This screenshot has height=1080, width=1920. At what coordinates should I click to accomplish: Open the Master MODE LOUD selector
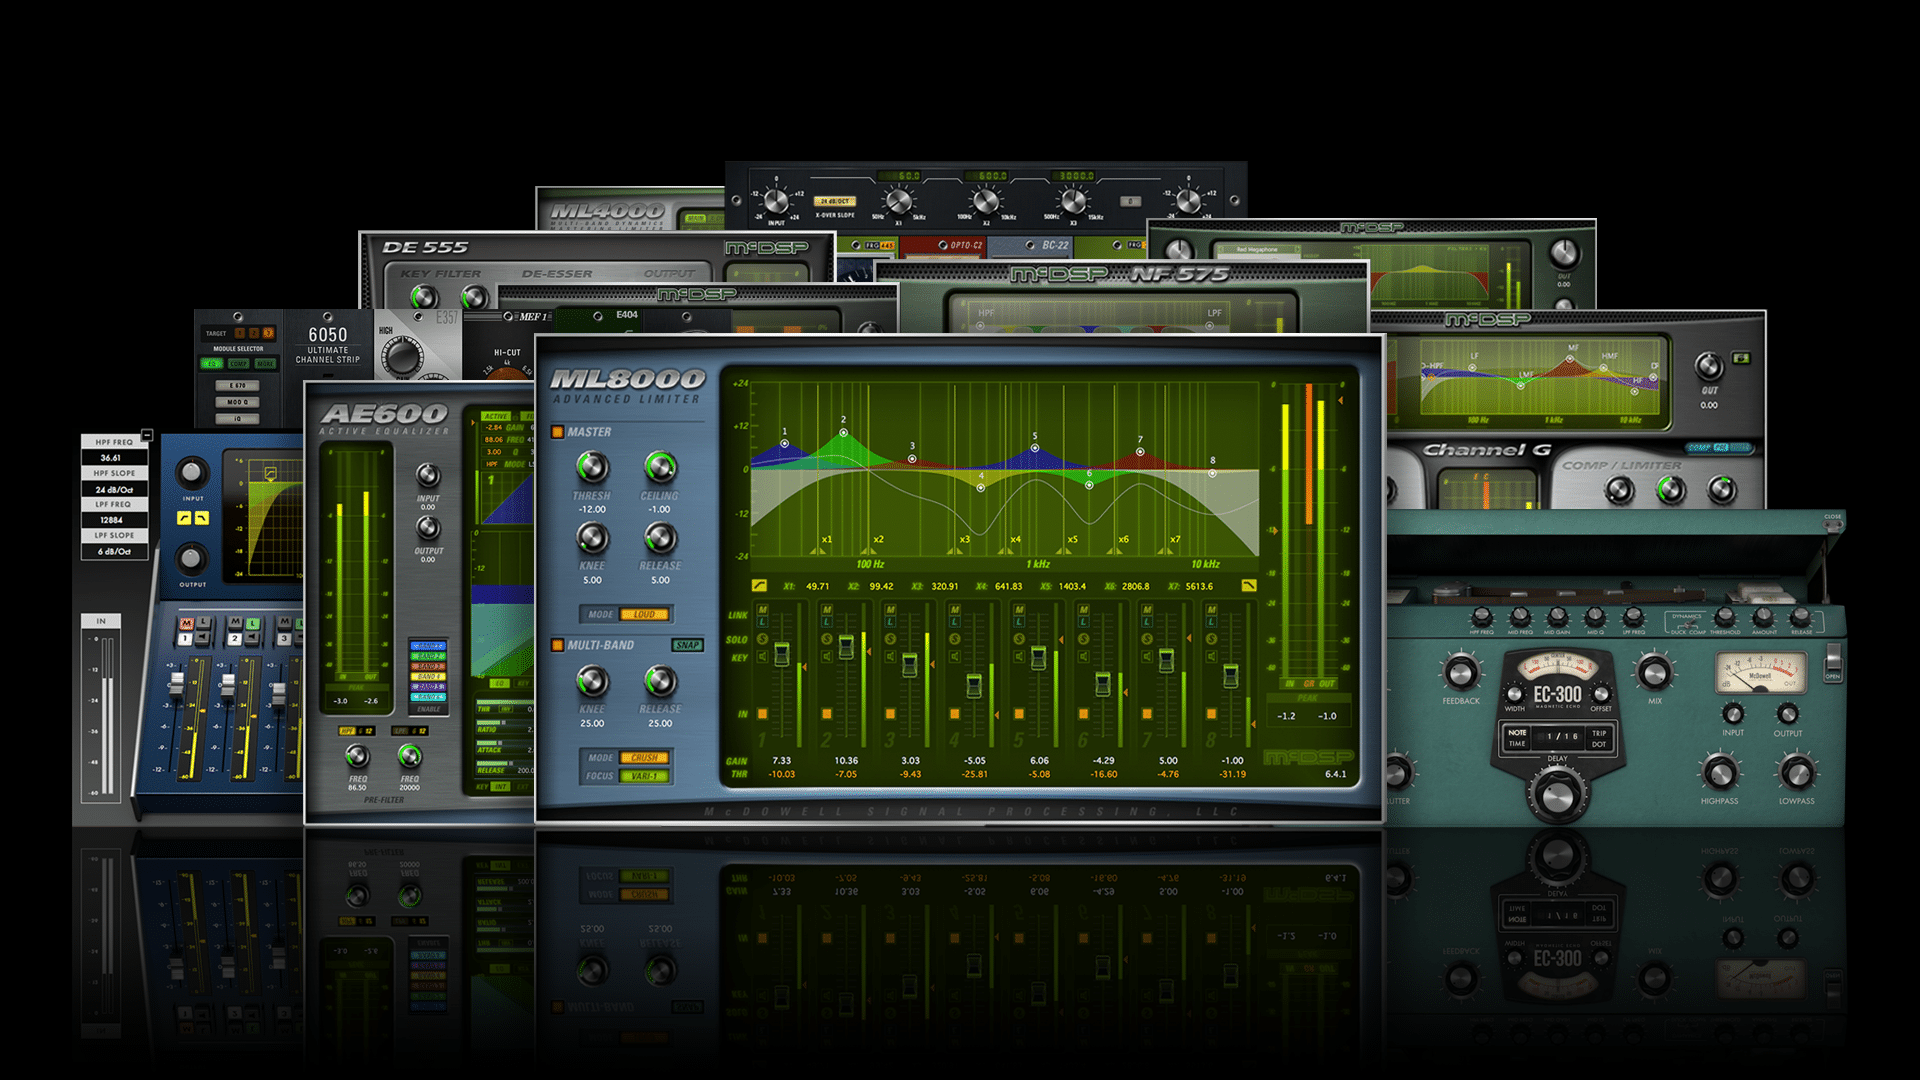[x=645, y=614]
